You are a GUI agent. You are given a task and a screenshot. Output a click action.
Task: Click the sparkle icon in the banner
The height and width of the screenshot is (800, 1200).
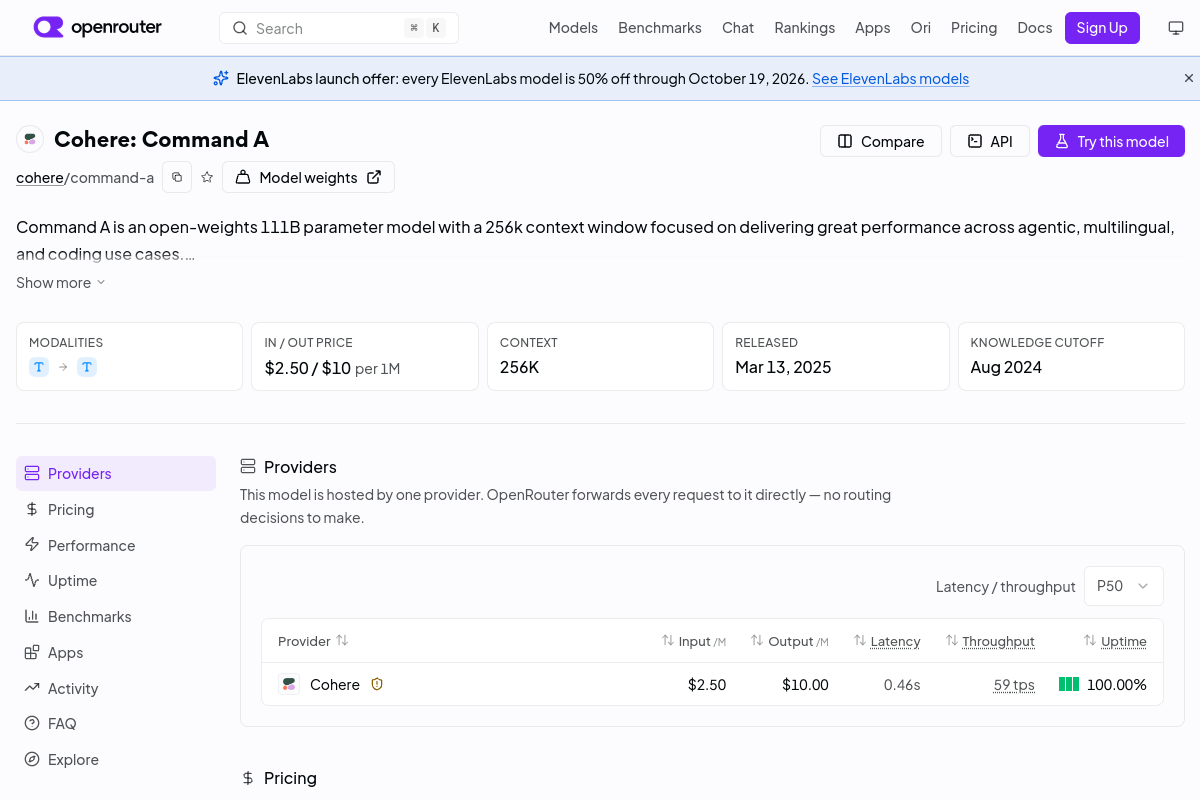pyautogui.click(x=221, y=78)
